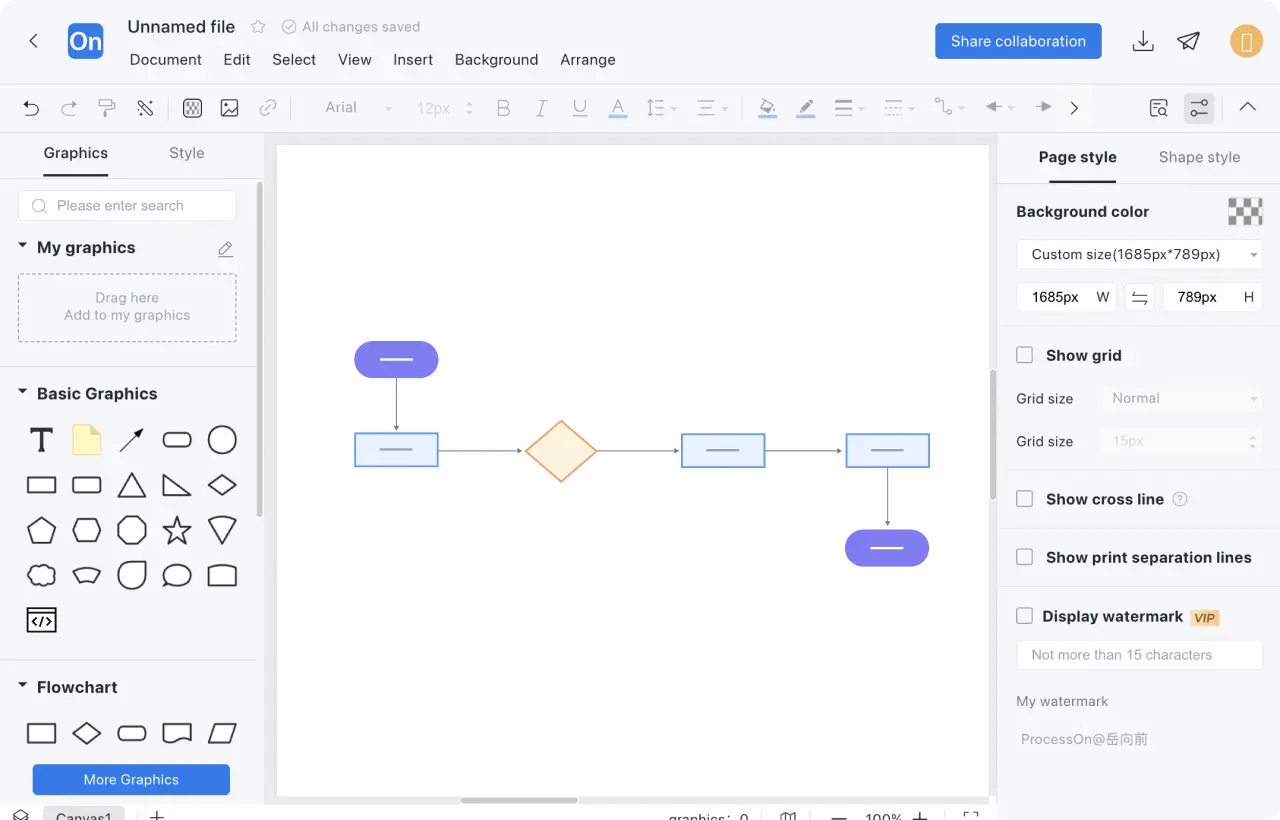
Task: Click the Please enter search field
Action: pyautogui.click(x=127, y=206)
